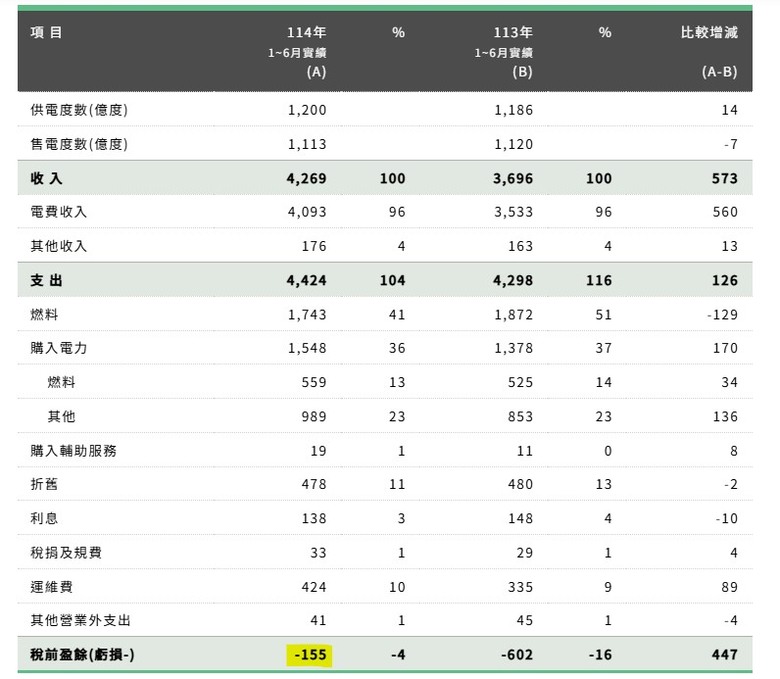Click the 售電度數(億度) row label
This screenshot has height=679, width=780.
click(x=79, y=144)
